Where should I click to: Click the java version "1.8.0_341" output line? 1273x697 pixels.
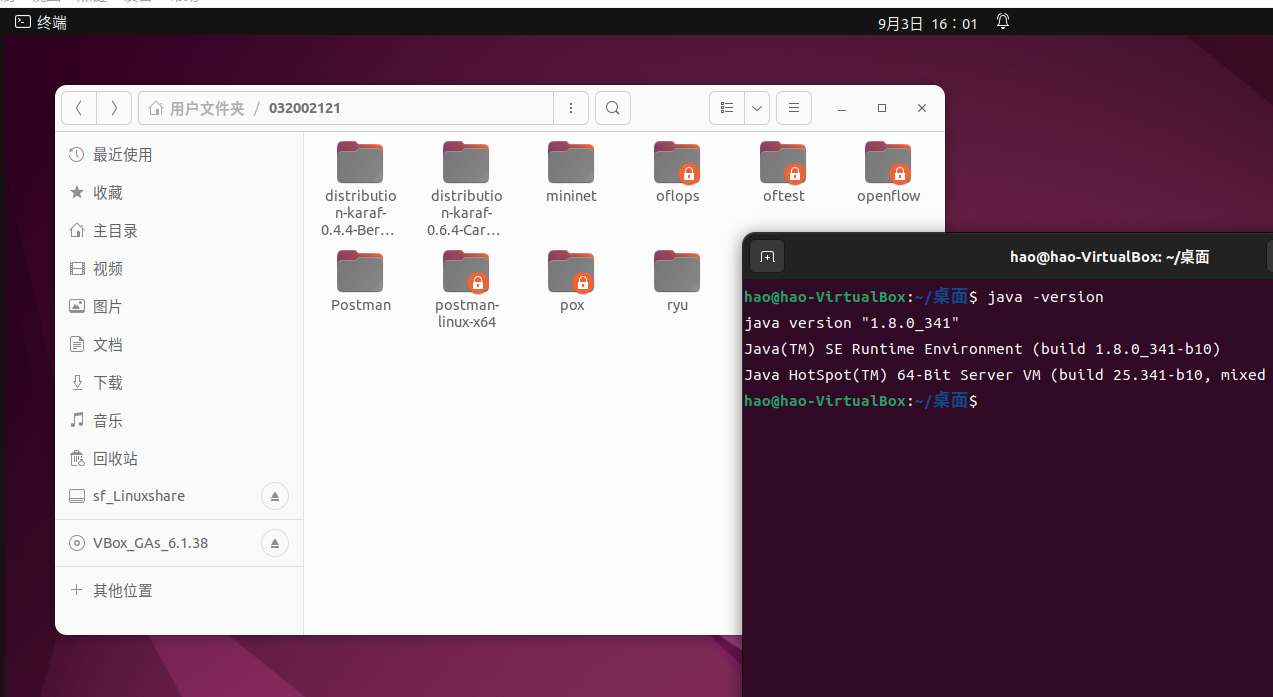click(x=852, y=323)
